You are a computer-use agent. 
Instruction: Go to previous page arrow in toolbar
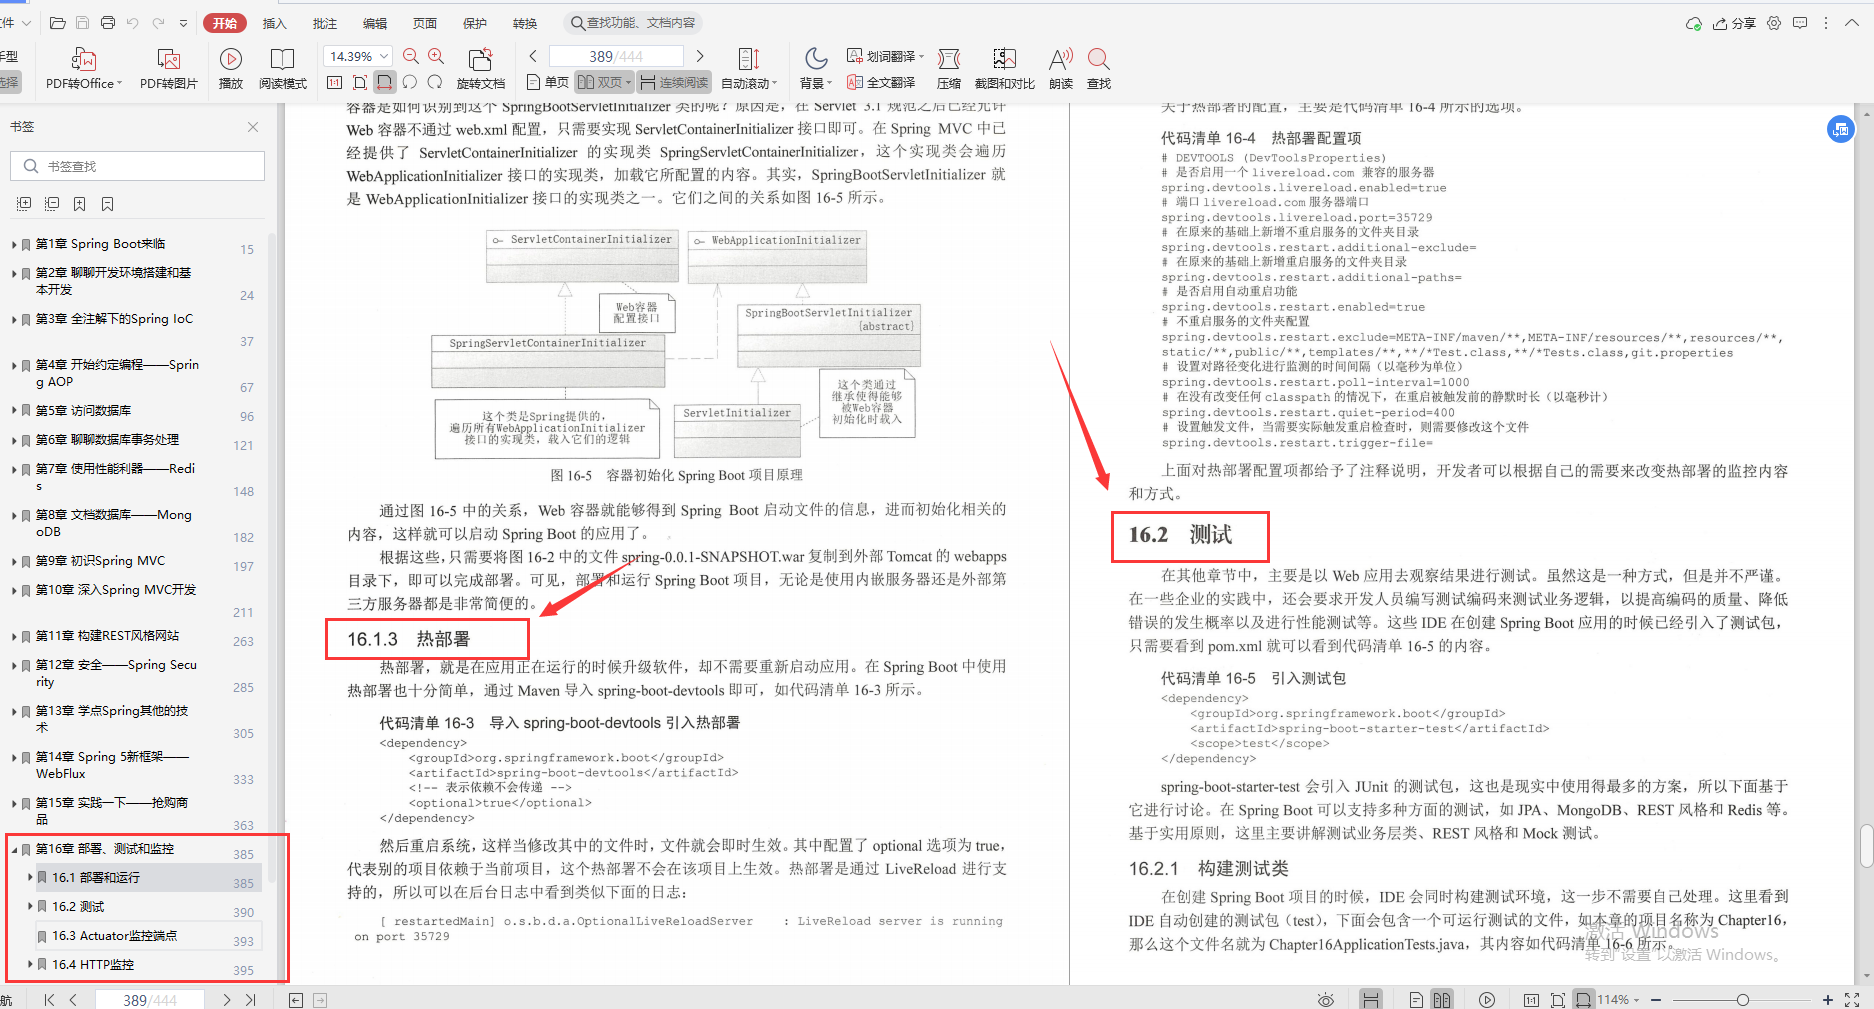(533, 56)
